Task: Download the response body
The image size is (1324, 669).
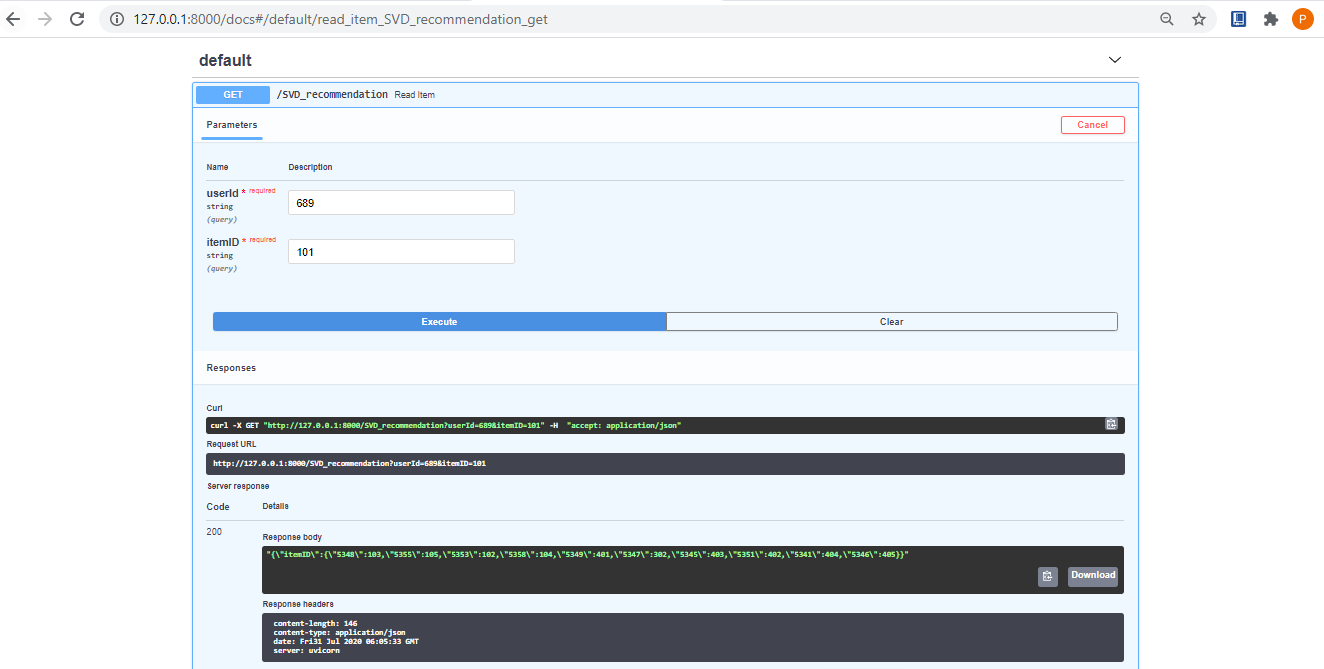Action: tap(1092, 575)
